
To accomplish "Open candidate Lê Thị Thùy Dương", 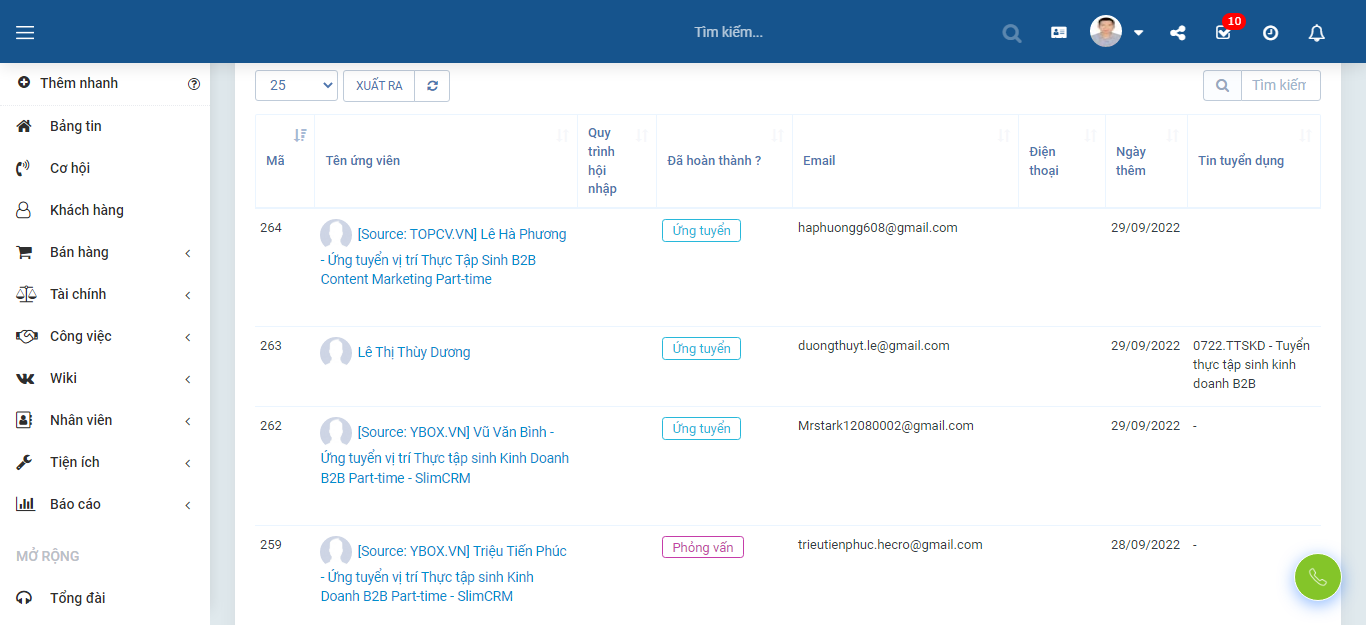I will coord(414,352).
